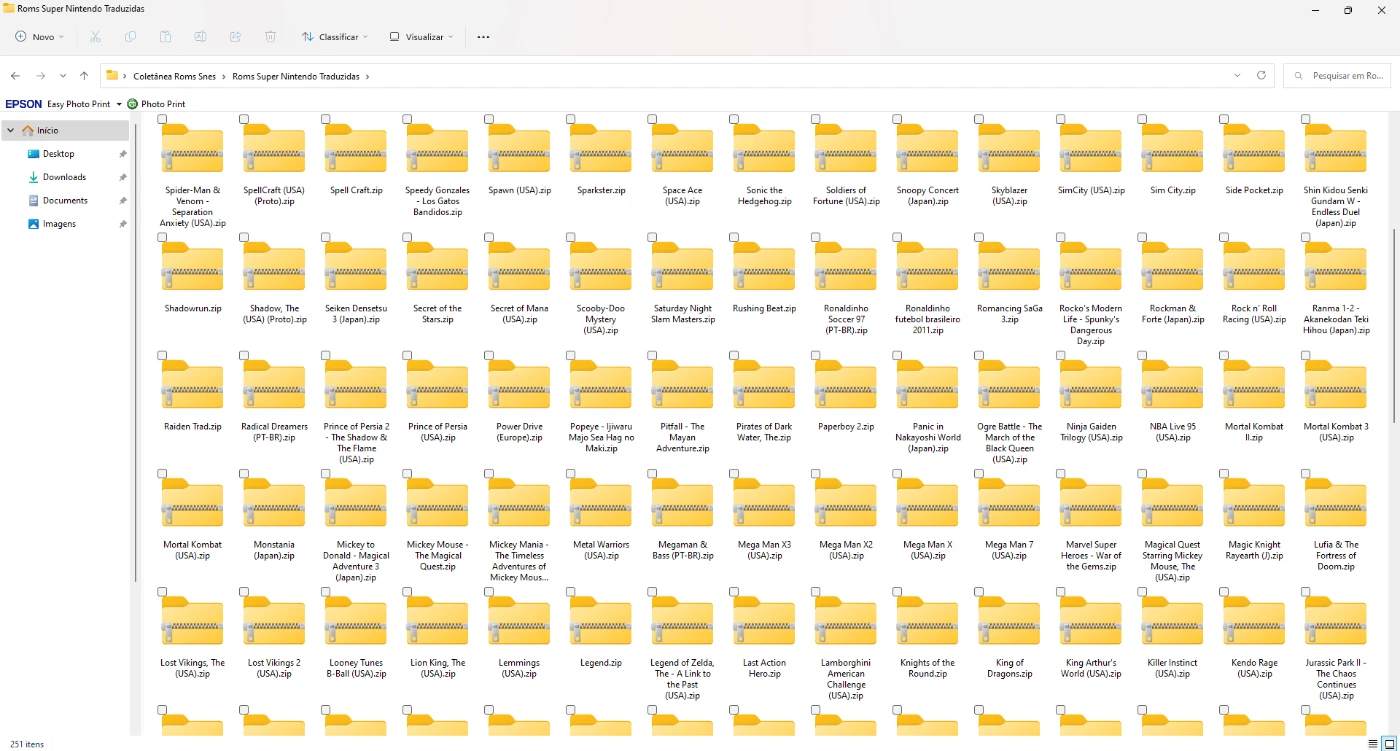Open the Novo dropdown menu
Screen dimensions: 1400x751
coord(39,37)
